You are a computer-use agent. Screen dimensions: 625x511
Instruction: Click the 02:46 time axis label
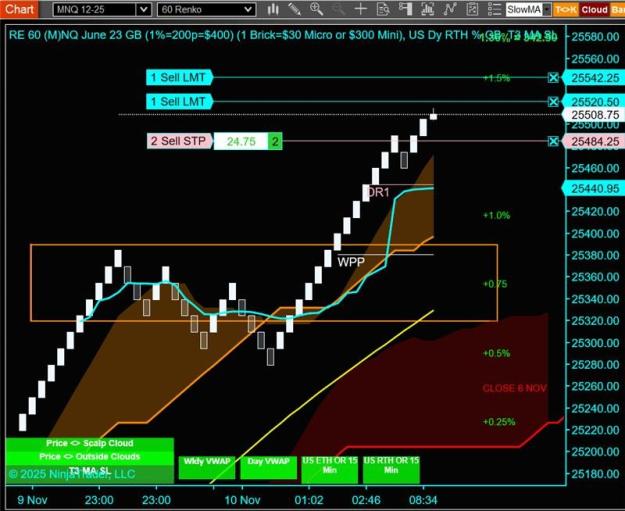(366, 500)
